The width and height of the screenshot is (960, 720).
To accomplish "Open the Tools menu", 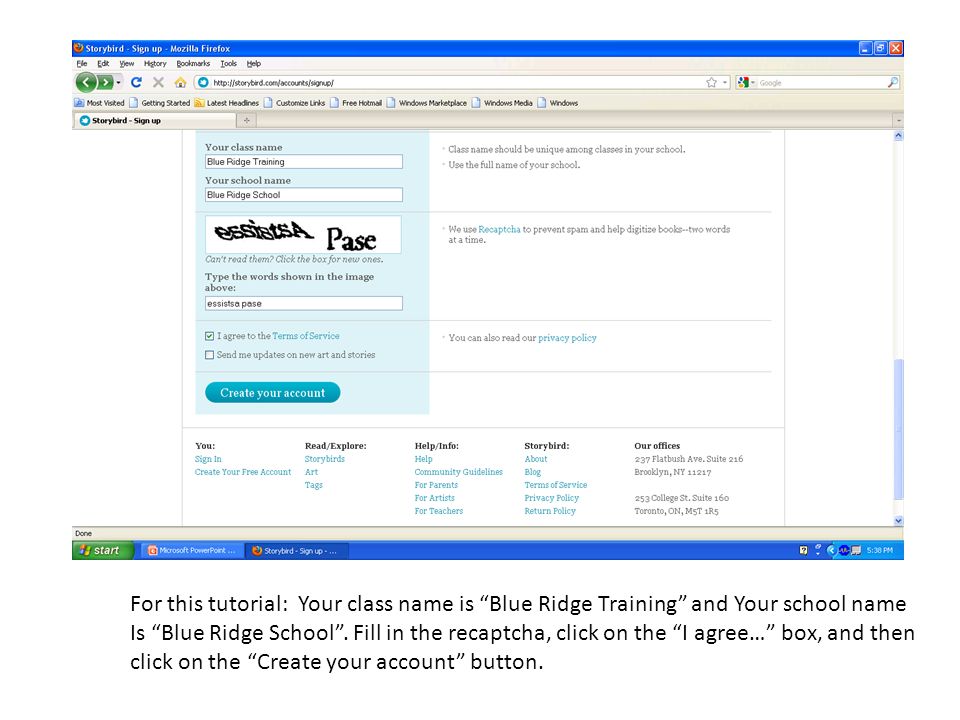I will [x=228, y=64].
